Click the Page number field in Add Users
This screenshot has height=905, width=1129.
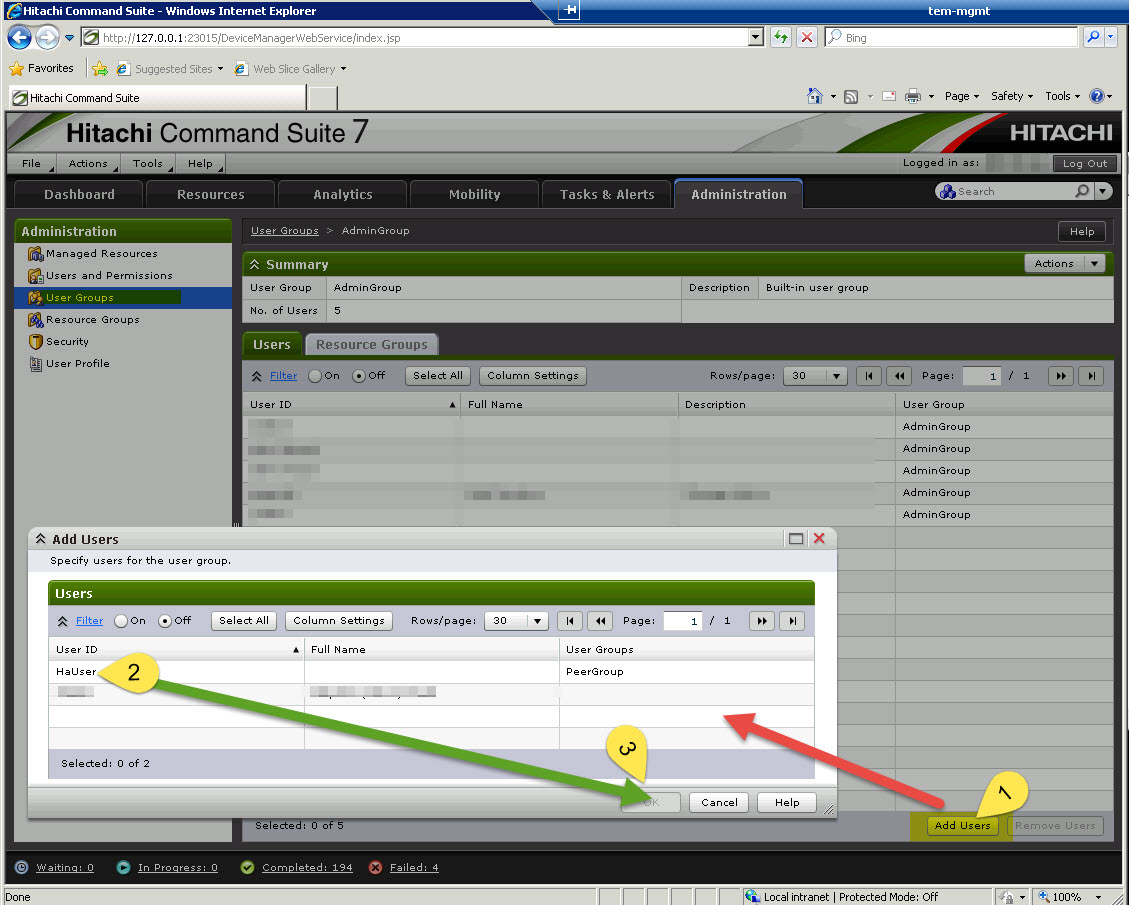[682, 621]
